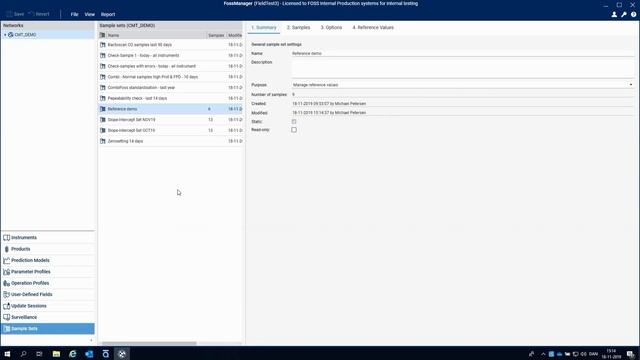Viewport: 640px width, 360px height.
Task: Open Task View on taskbar
Action: (39, 354)
